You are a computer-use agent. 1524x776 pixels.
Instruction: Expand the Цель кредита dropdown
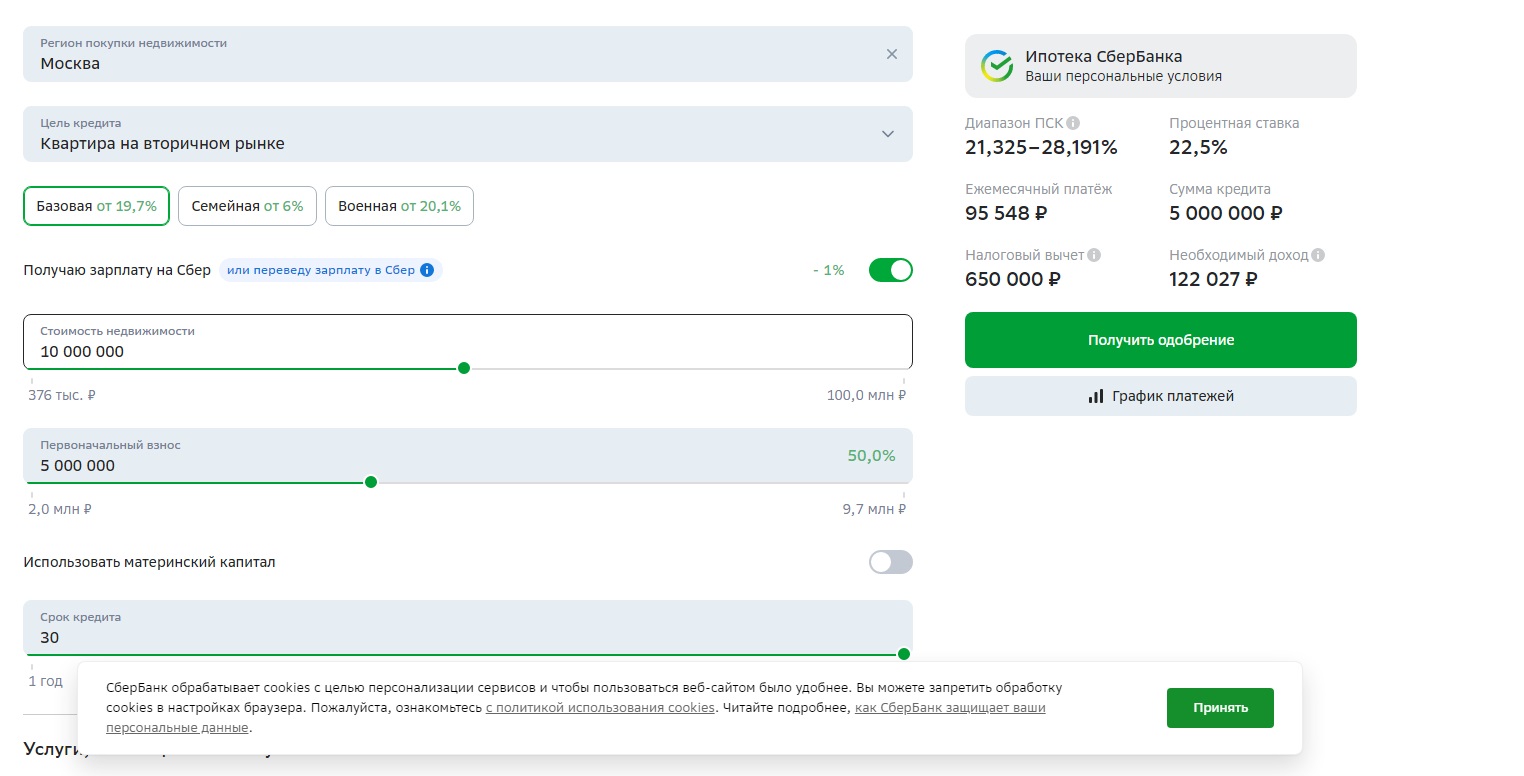[887, 134]
